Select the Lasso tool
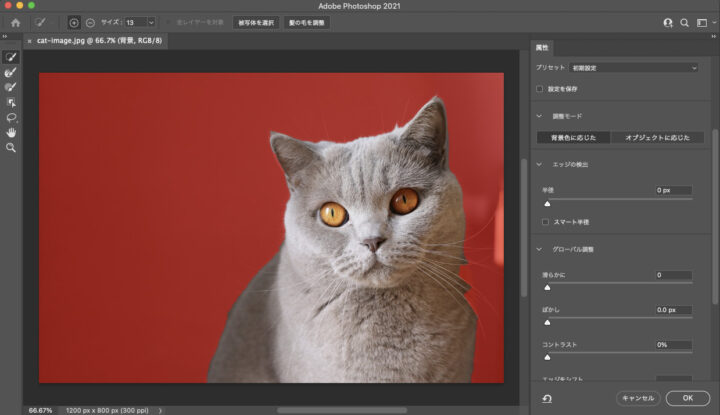The image size is (720, 415). click(x=11, y=118)
